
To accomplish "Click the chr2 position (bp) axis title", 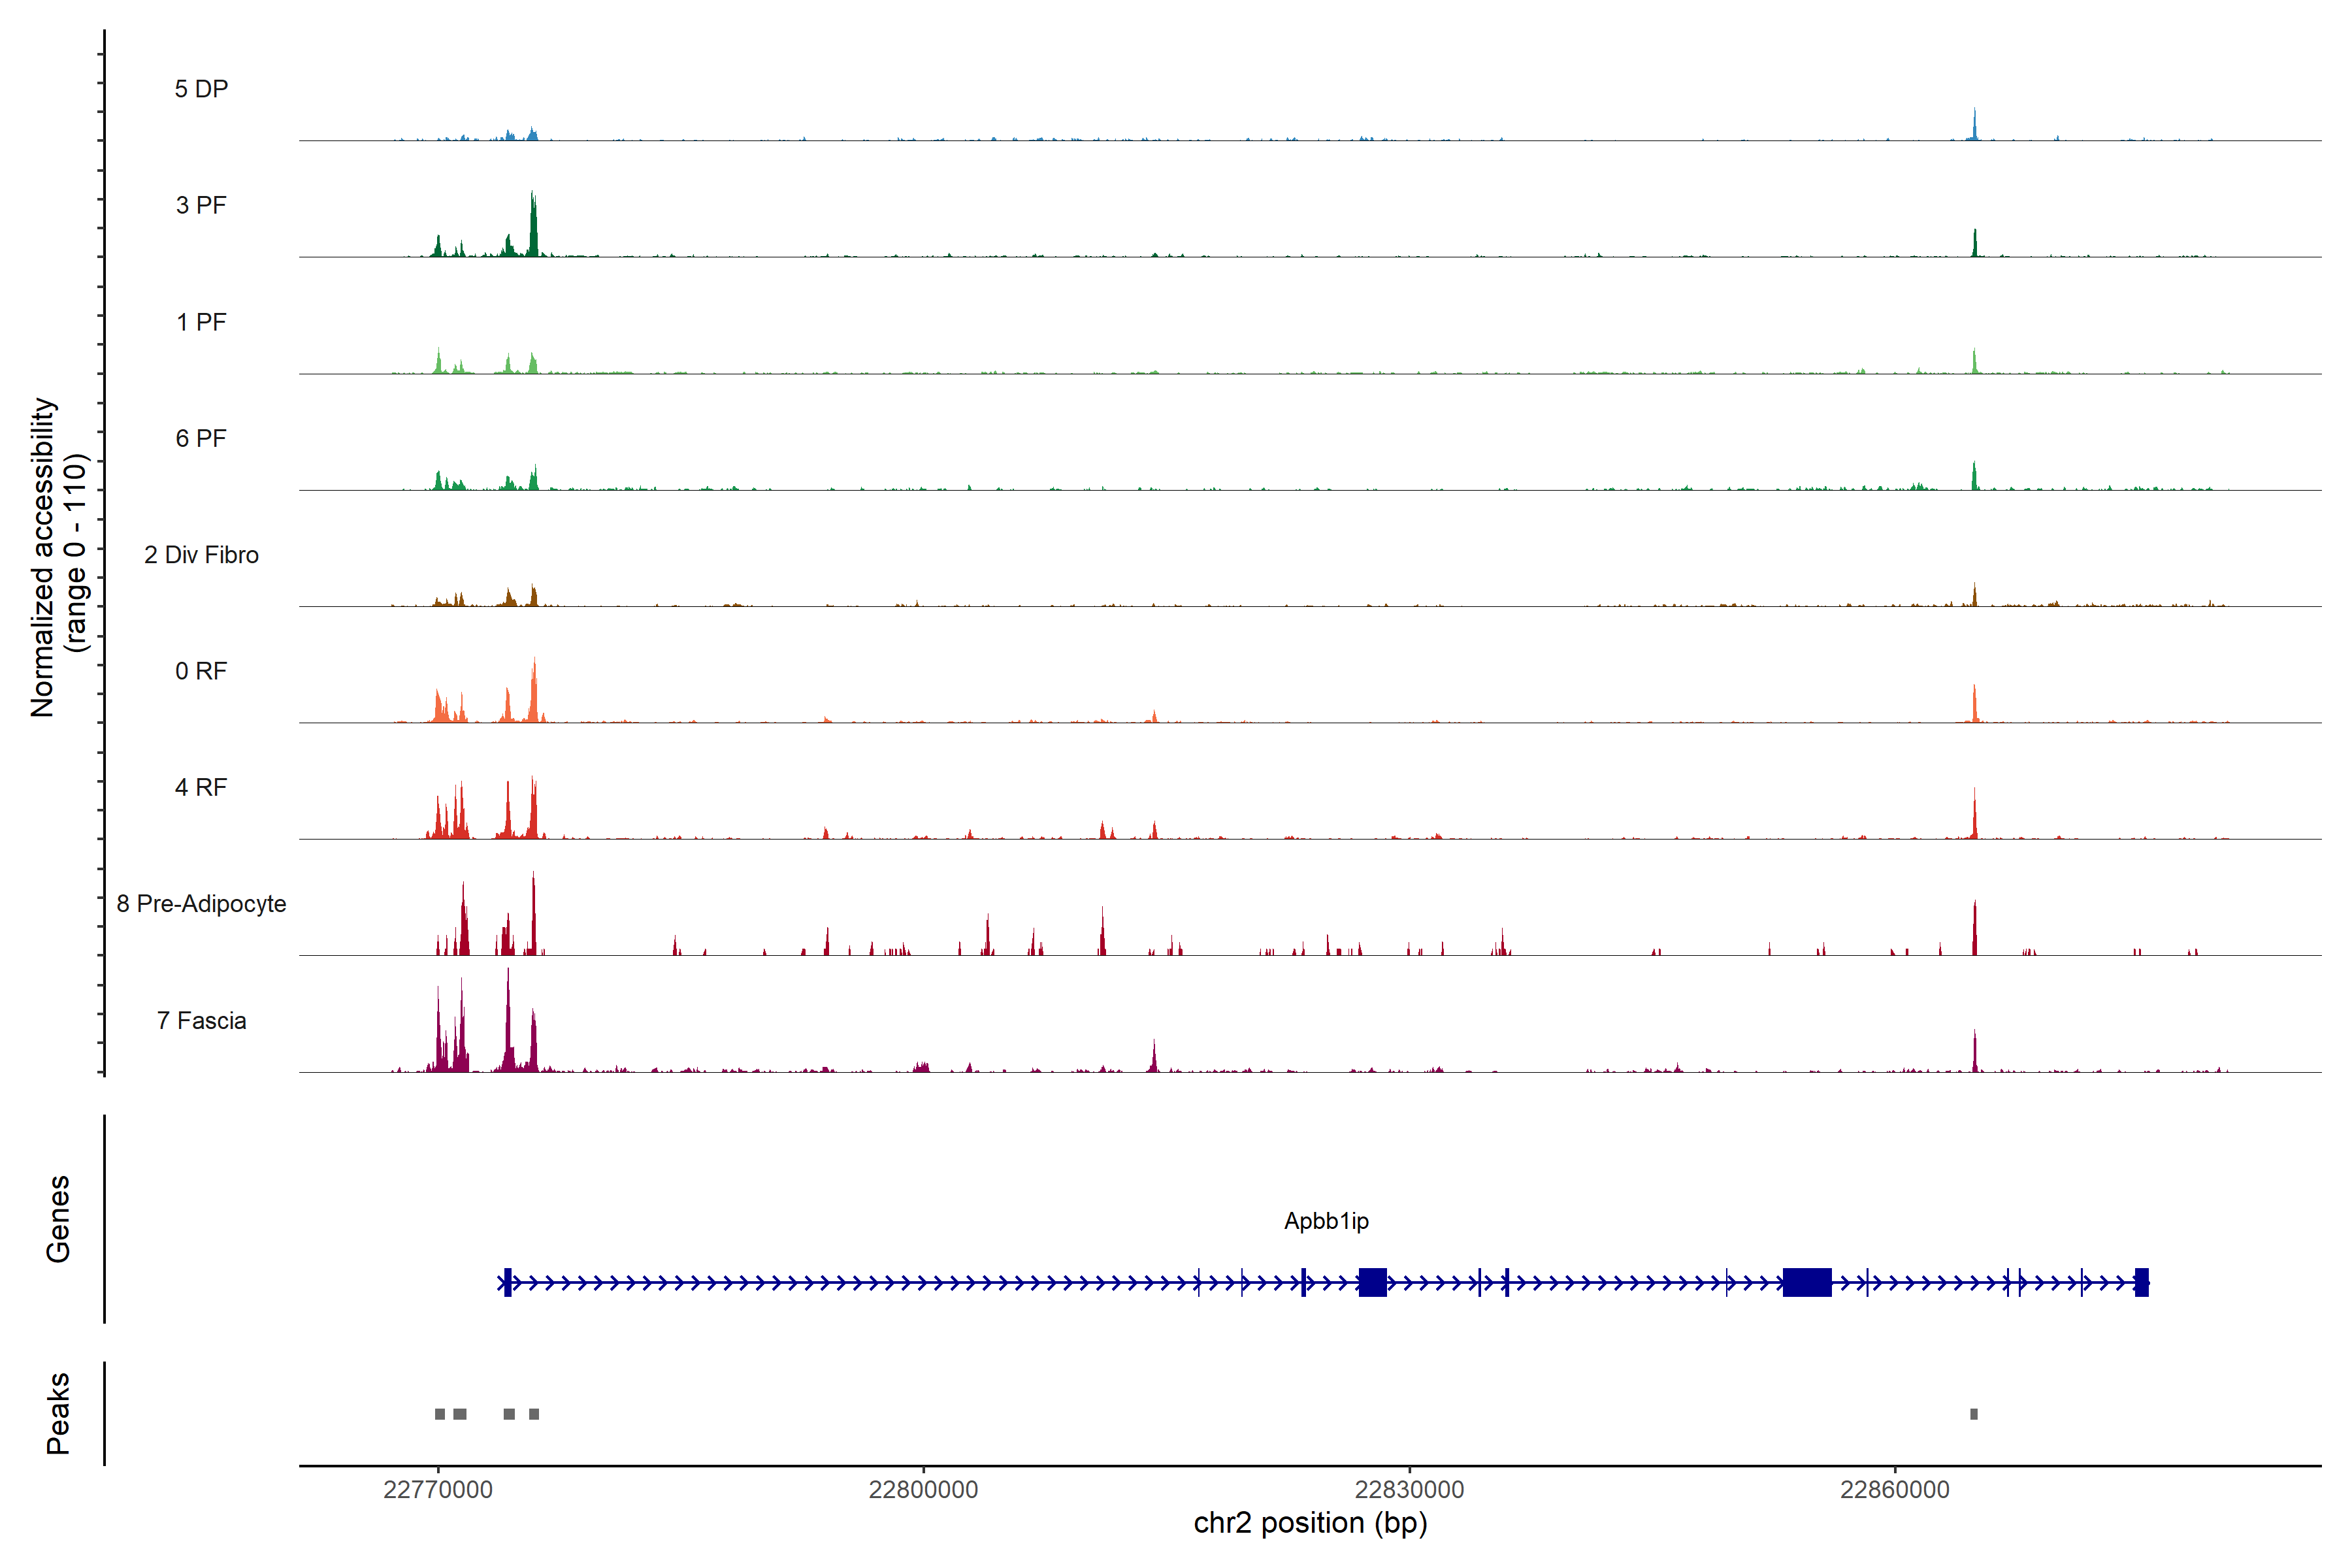I will (1310, 1523).
